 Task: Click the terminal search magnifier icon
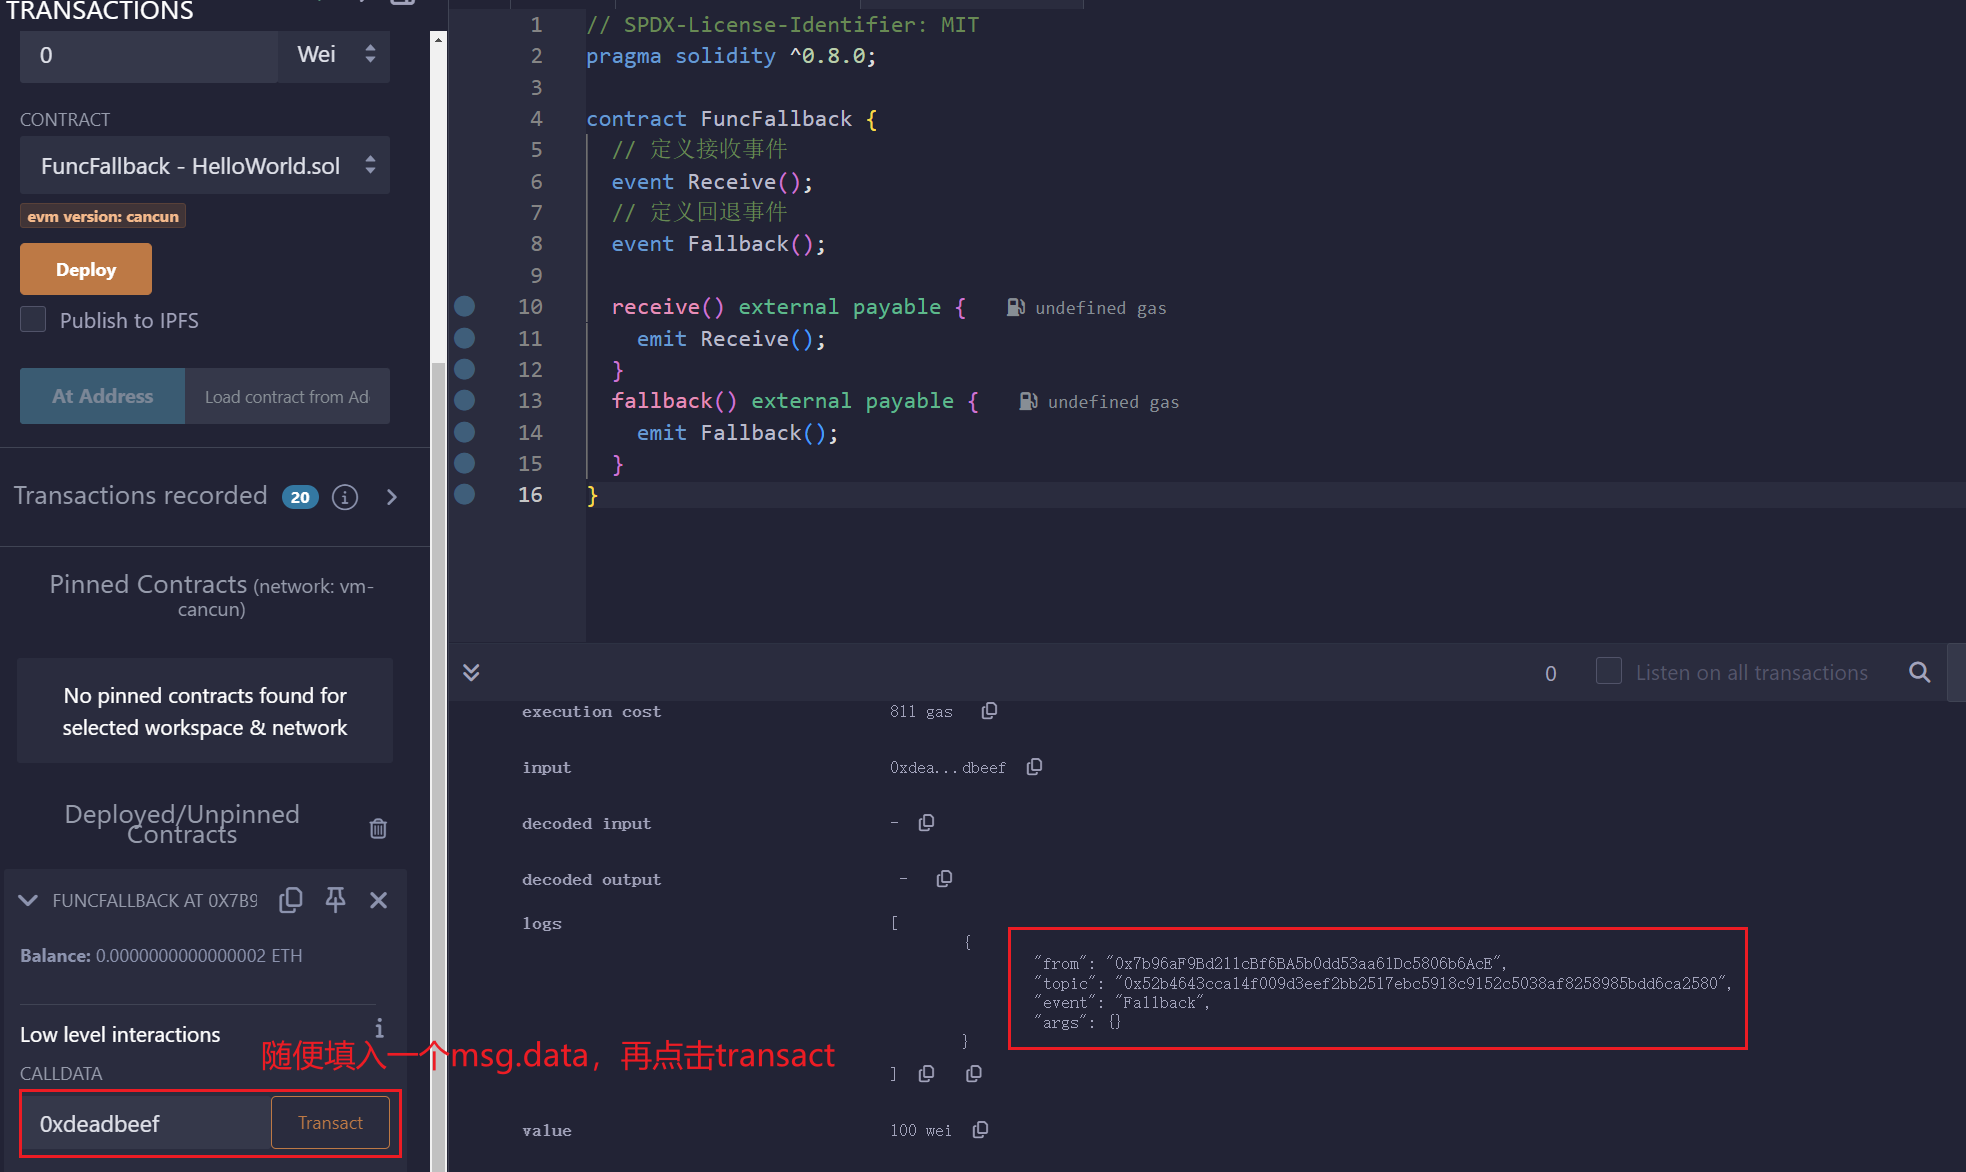pos(1919,672)
